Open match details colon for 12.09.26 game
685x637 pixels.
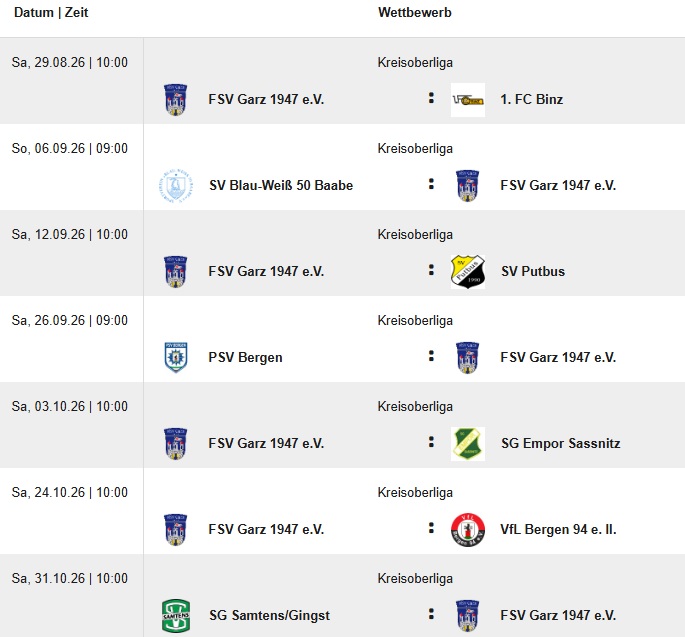[431, 270]
